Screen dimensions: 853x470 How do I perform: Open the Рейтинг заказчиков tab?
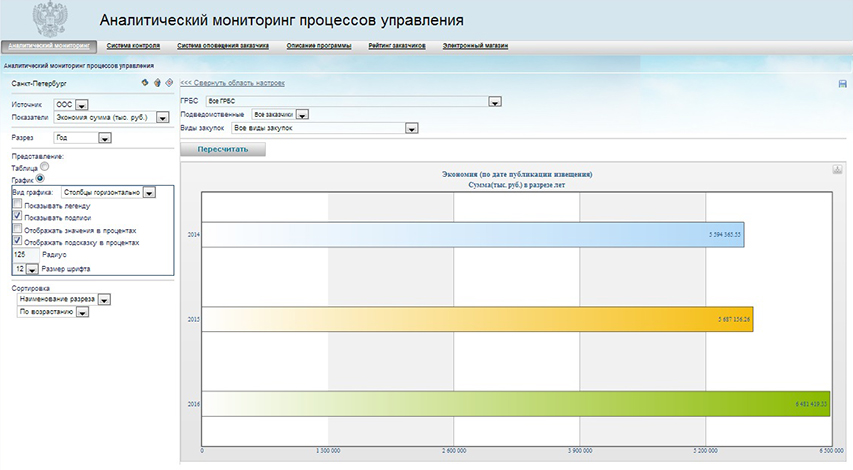coord(397,46)
